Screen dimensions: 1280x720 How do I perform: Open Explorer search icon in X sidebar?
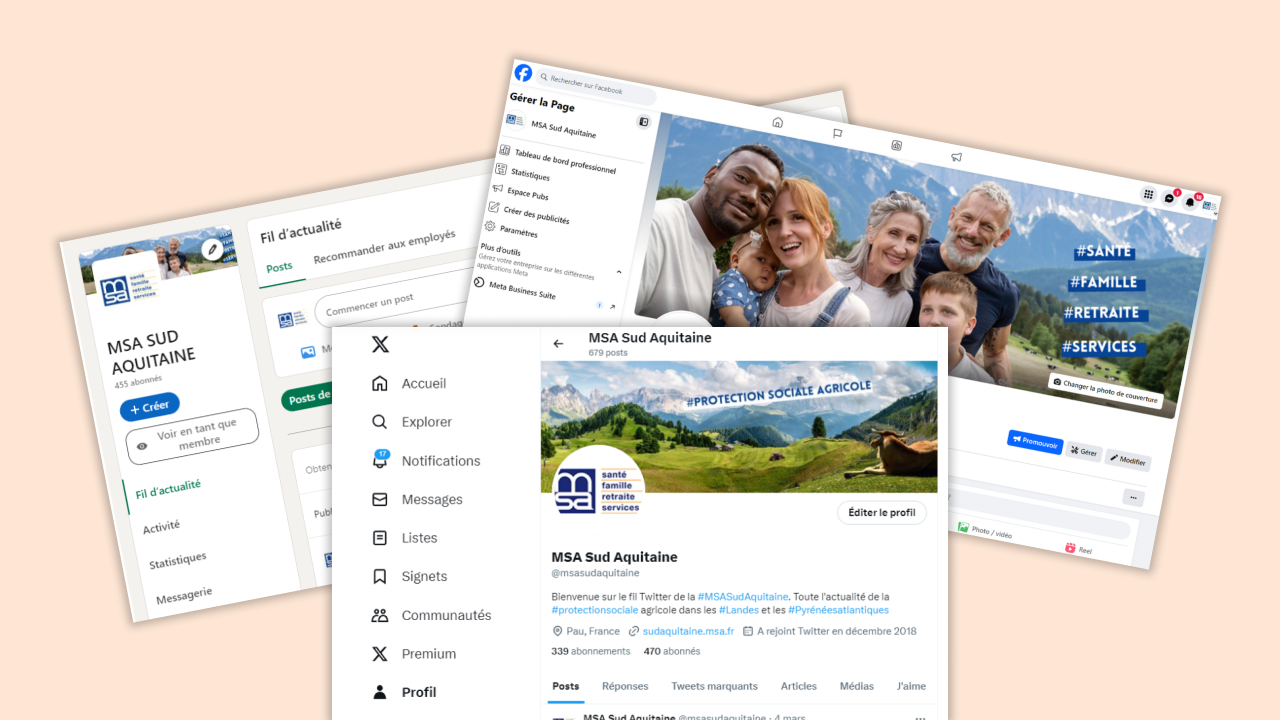pyautogui.click(x=379, y=422)
